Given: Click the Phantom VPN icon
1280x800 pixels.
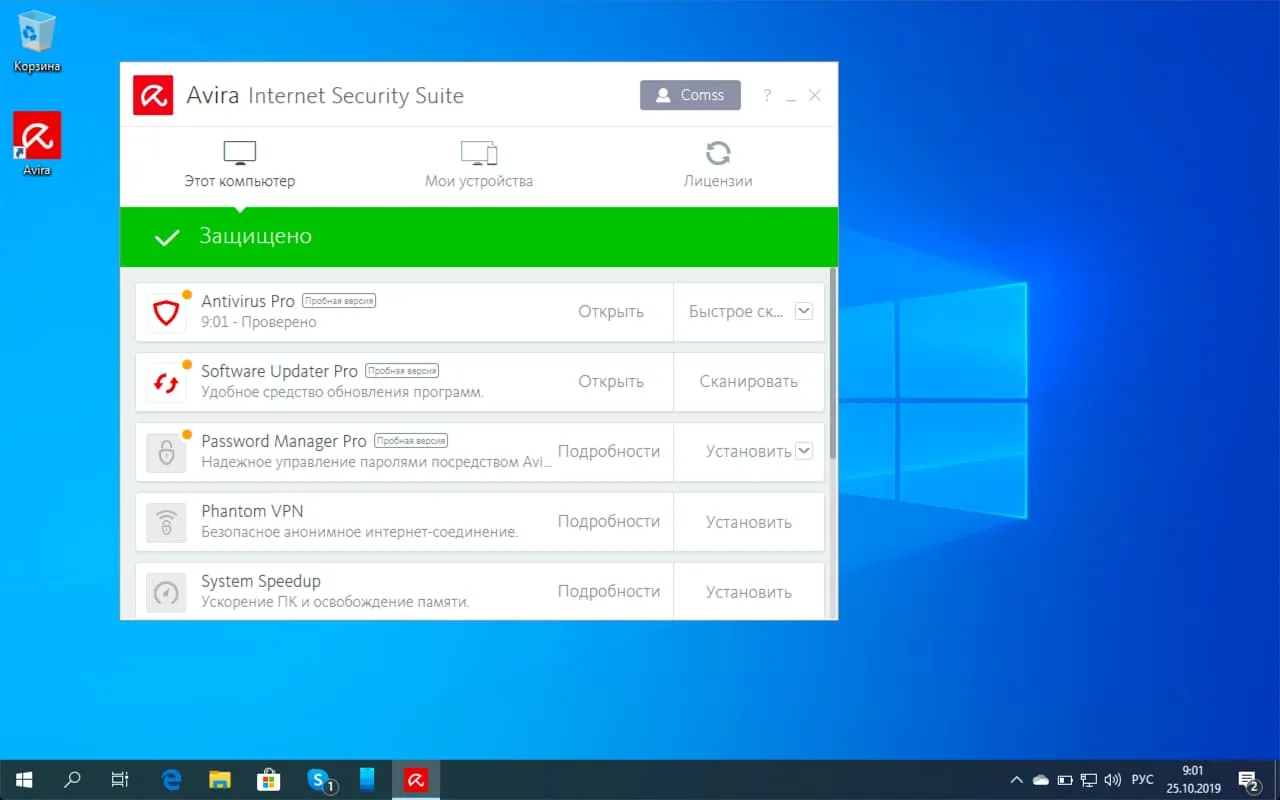Looking at the screenshot, I should coord(166,522).
